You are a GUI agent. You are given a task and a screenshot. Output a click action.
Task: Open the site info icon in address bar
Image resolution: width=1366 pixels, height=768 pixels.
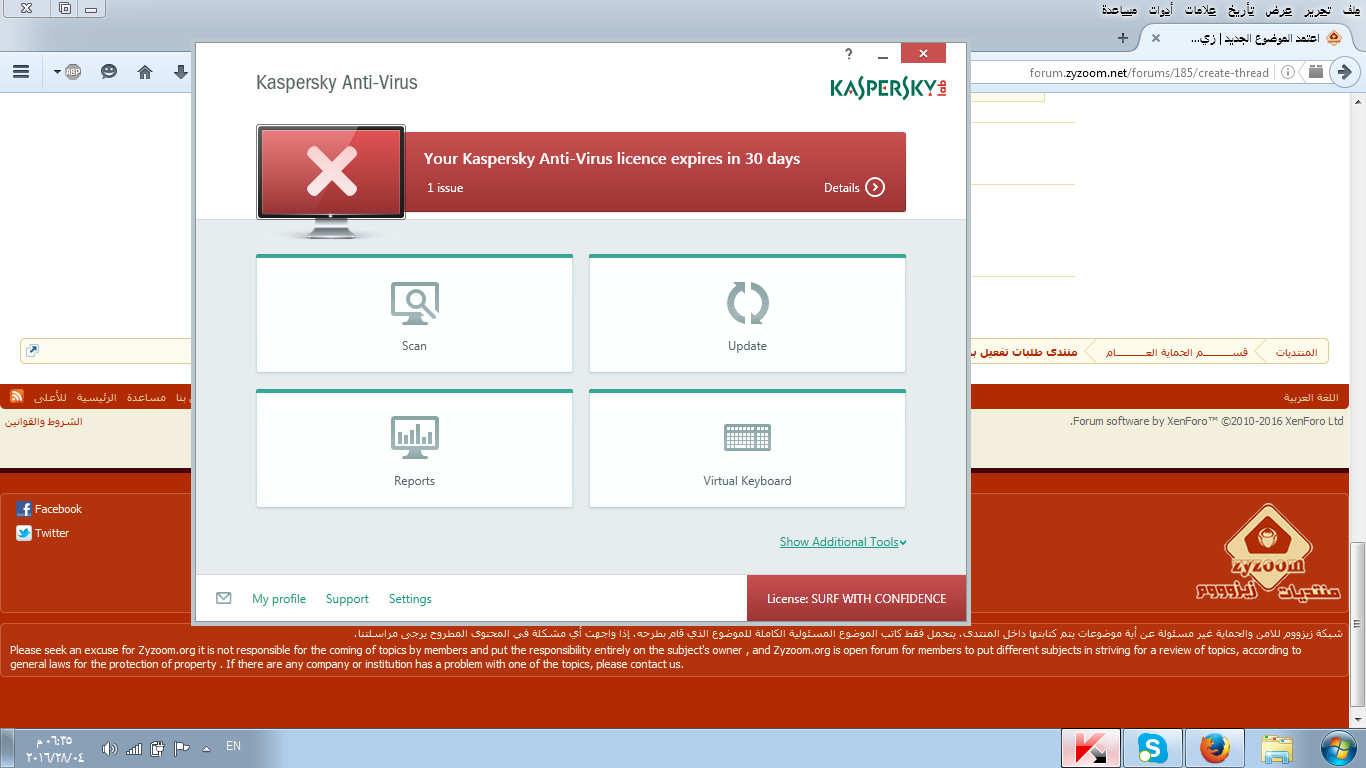click(x=1288, y=72)
